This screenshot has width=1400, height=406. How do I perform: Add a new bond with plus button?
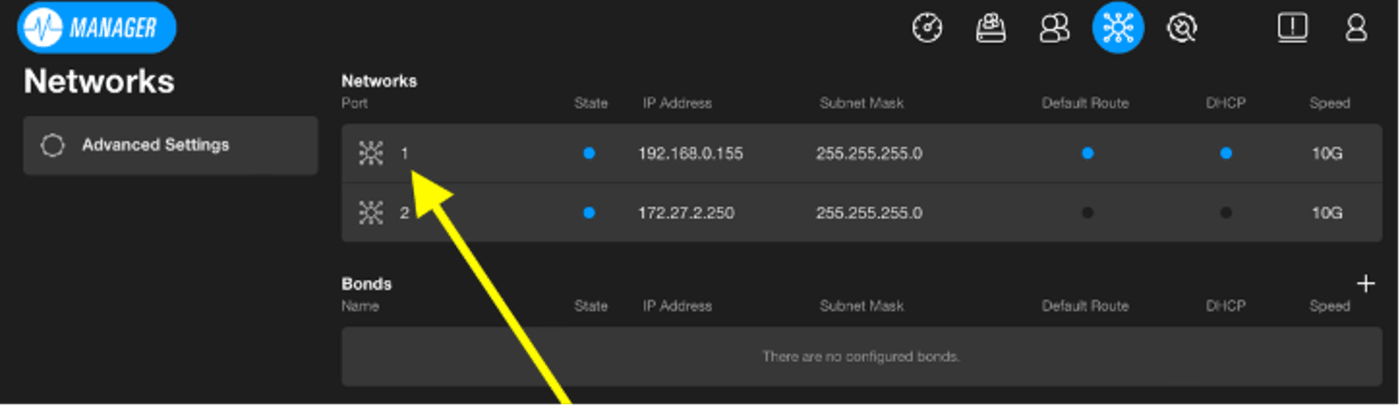pos(1365,284)
